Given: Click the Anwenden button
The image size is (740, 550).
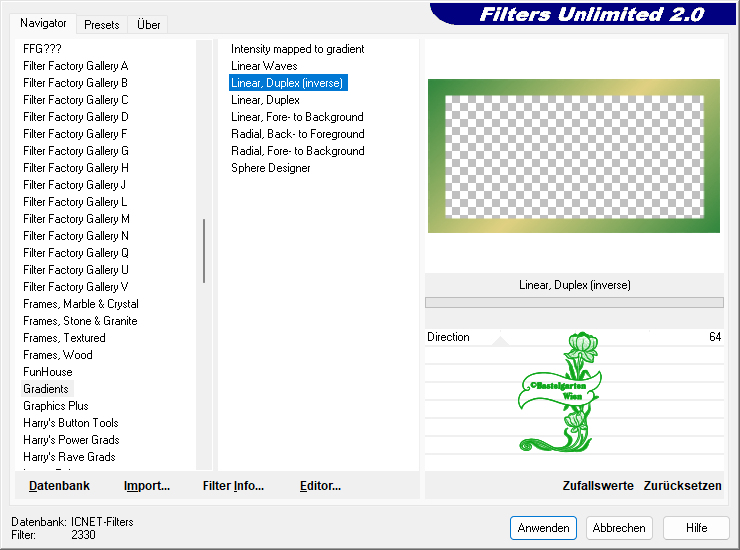Looking at the screenshot, I should pyautogui.click(x=543, y=528).
